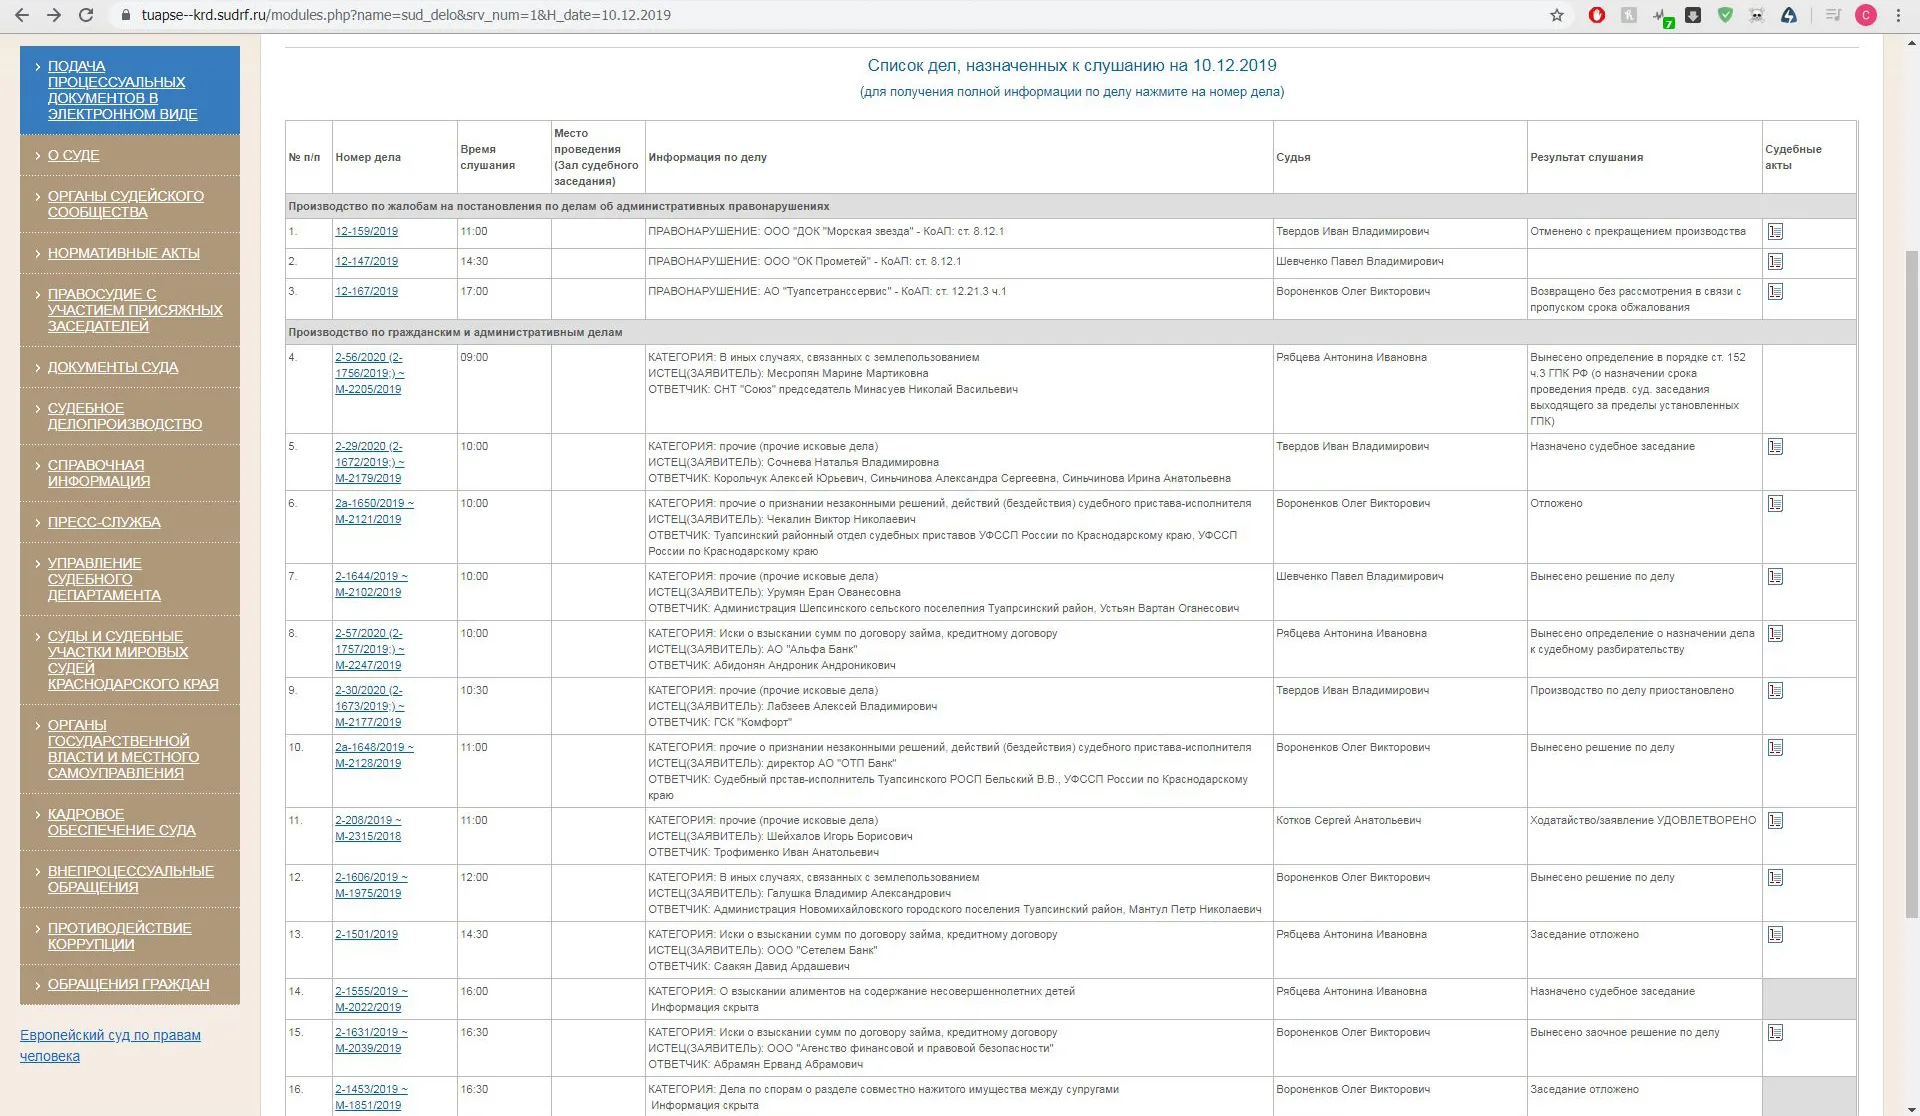The width and height of the screenshot is (1920, 1116).
Task: Open the pink C profile avatar
Action: point(1865,15)
